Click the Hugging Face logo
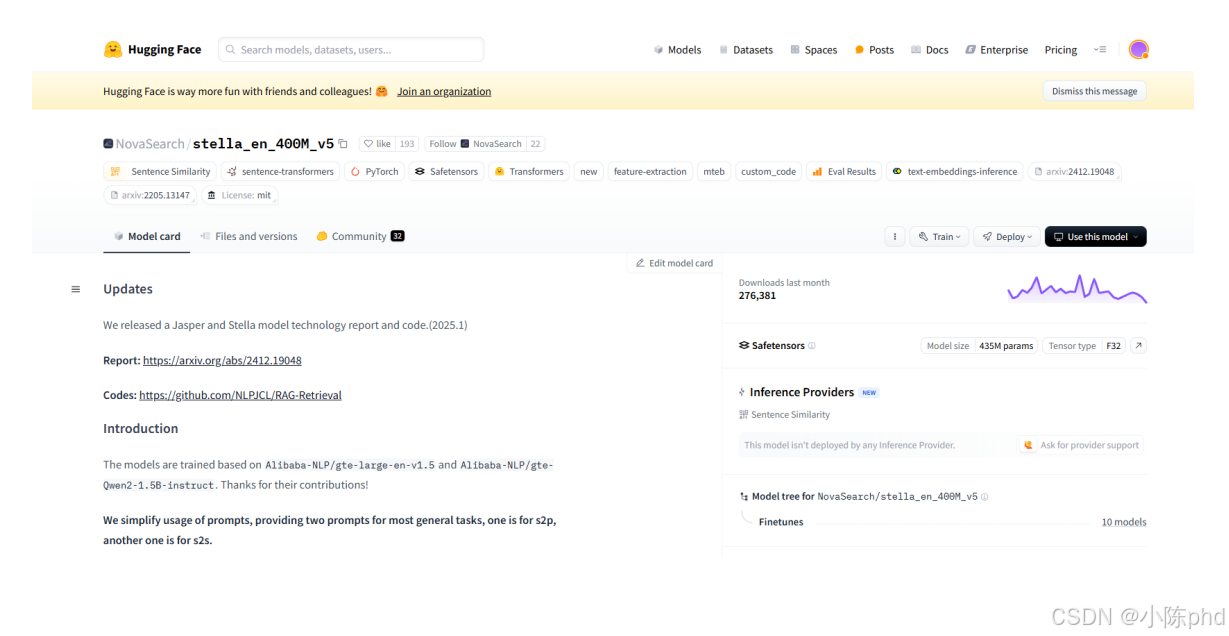Viewport: 1229px width, 636px height. (x=153, y=50)
